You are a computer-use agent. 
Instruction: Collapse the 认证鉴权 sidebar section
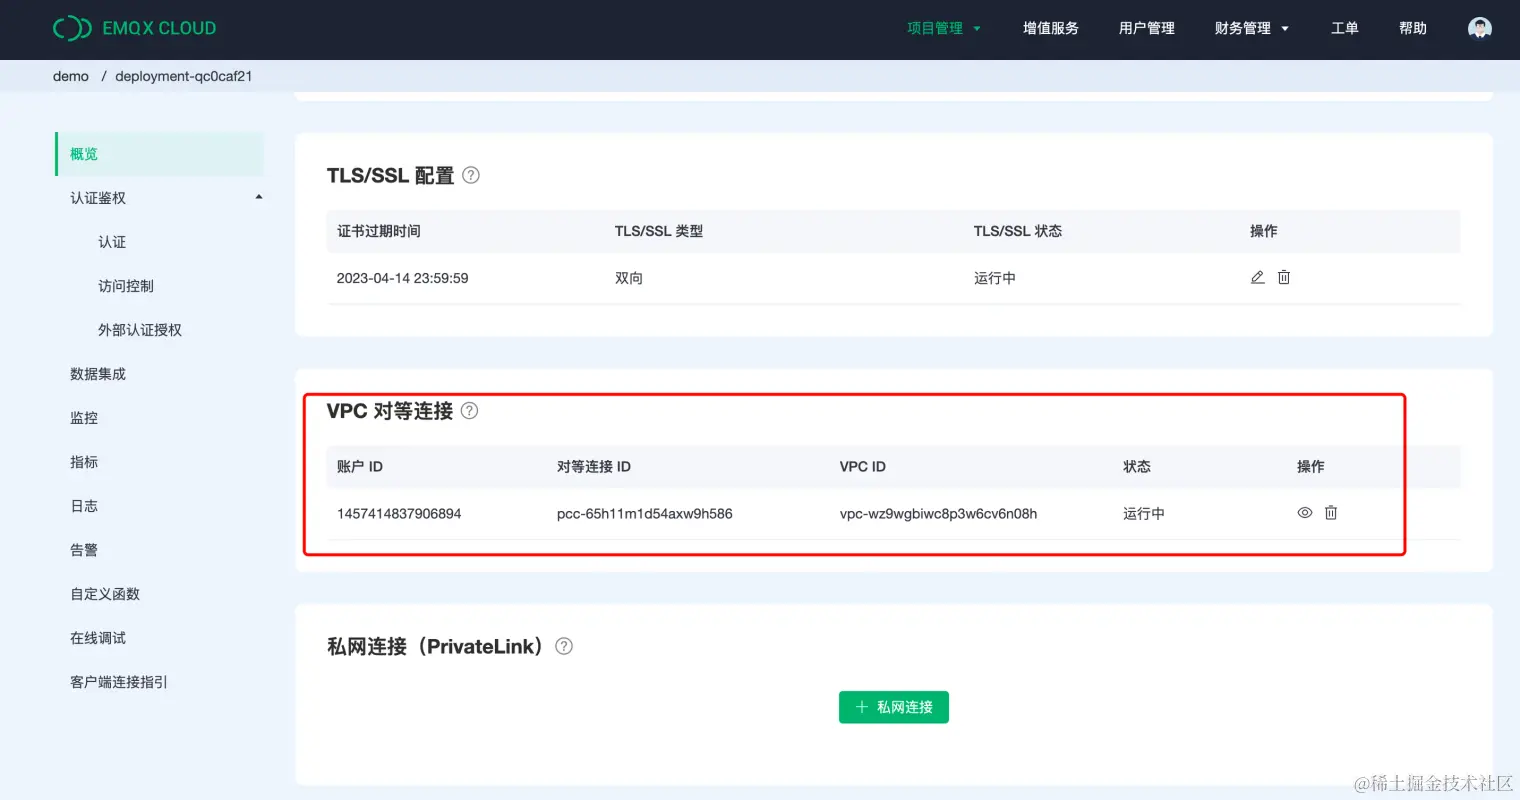[x=259, y=197]
